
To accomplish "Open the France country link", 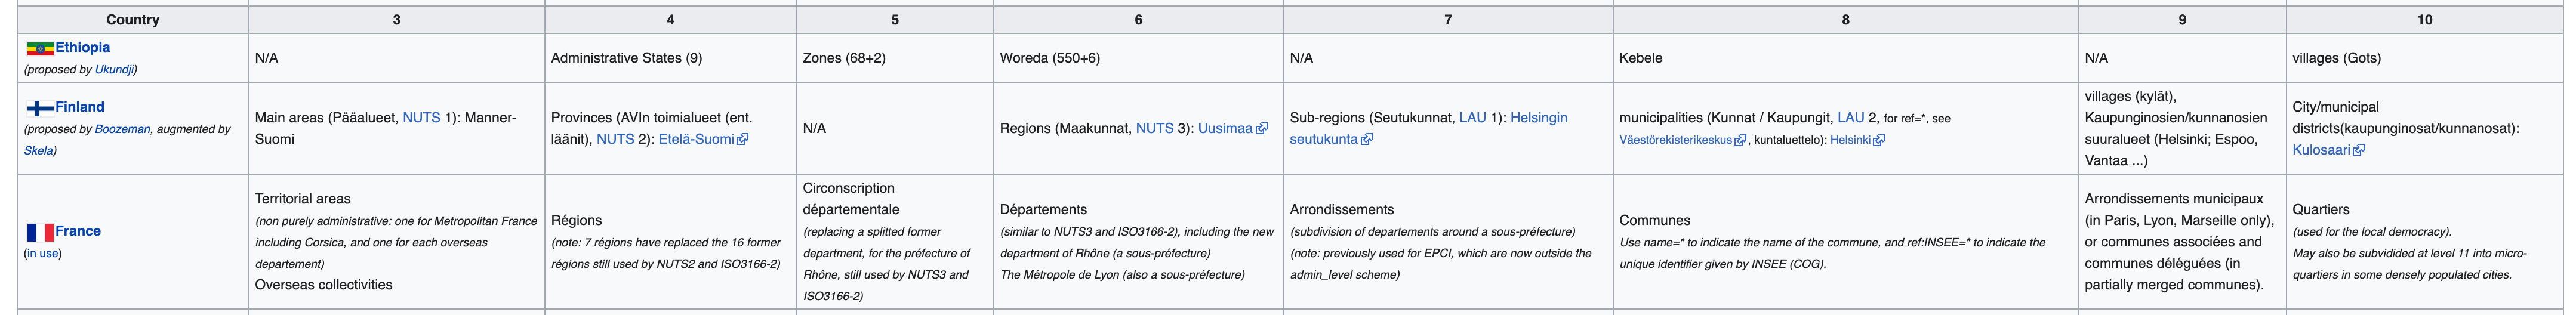I will tap(78, 231).
